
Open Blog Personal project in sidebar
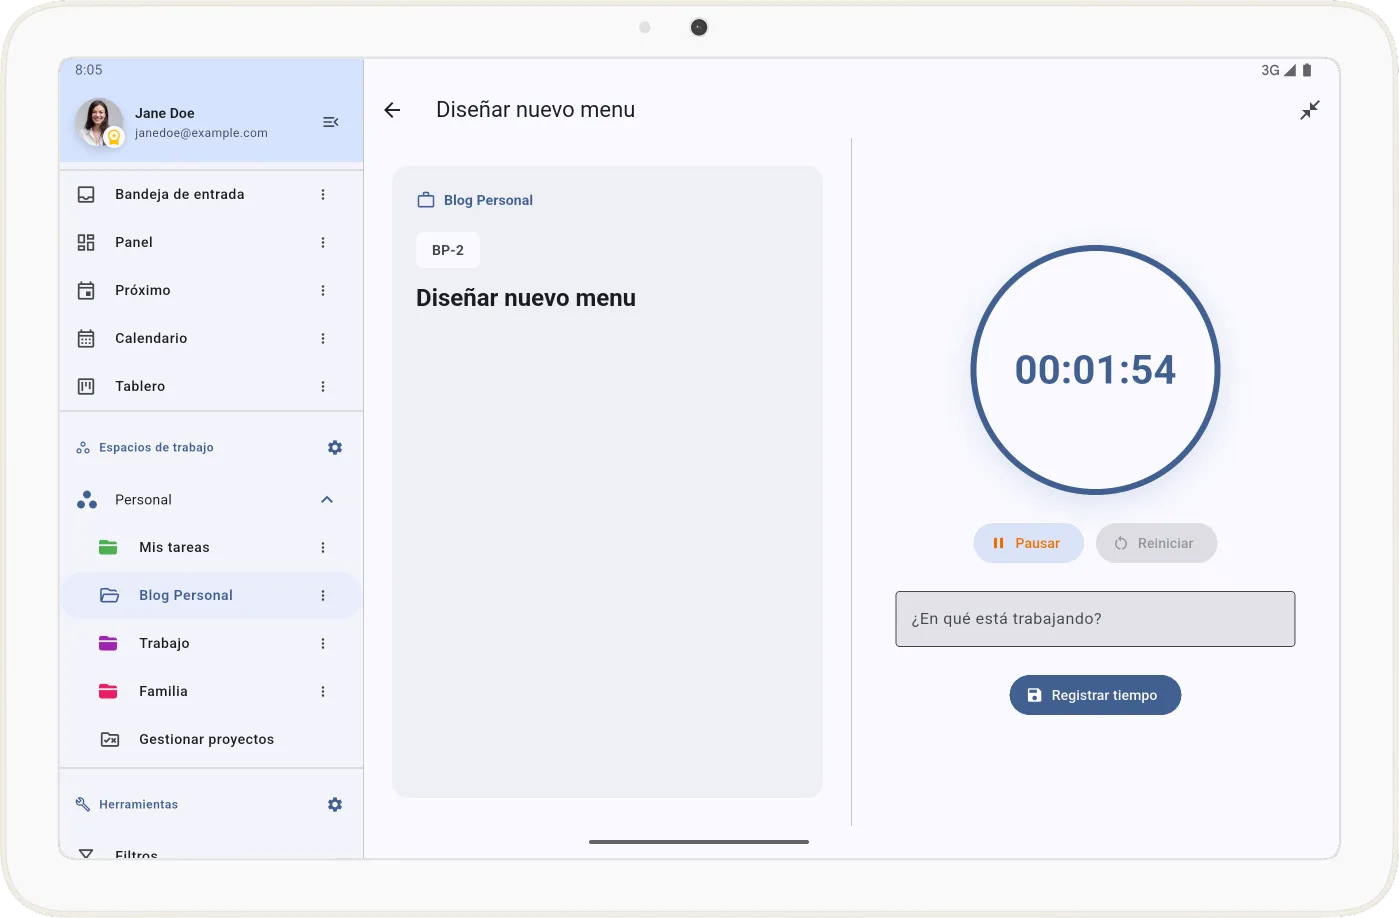pos(211,595)
